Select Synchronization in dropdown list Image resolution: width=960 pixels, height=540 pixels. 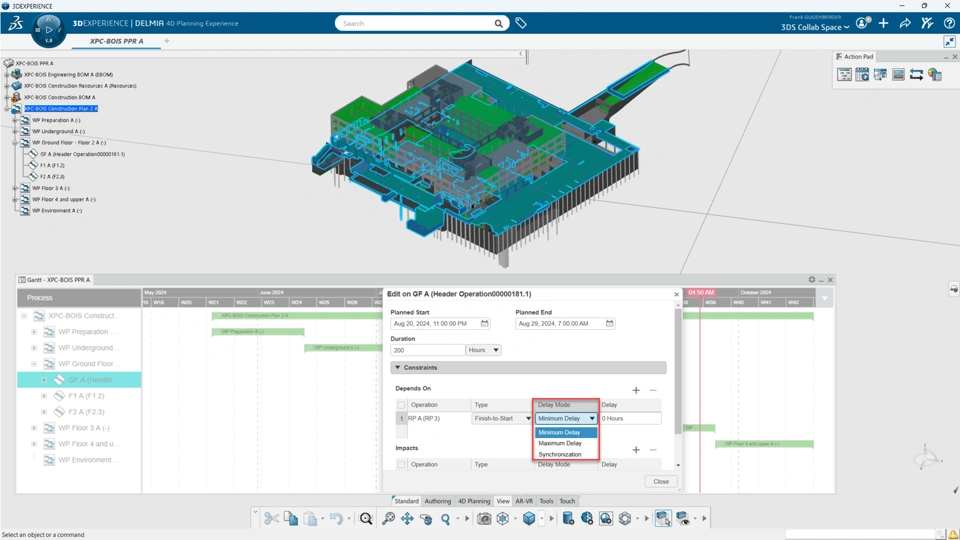[x=566, y=454]
